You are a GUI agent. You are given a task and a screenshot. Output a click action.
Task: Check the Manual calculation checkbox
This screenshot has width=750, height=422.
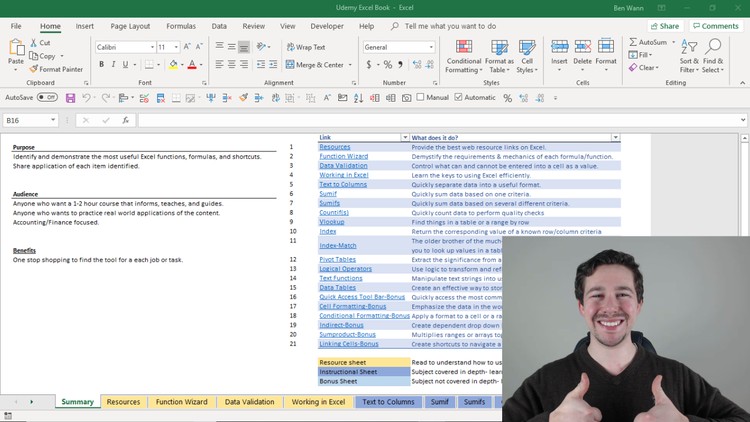click(x=420, y=97)
